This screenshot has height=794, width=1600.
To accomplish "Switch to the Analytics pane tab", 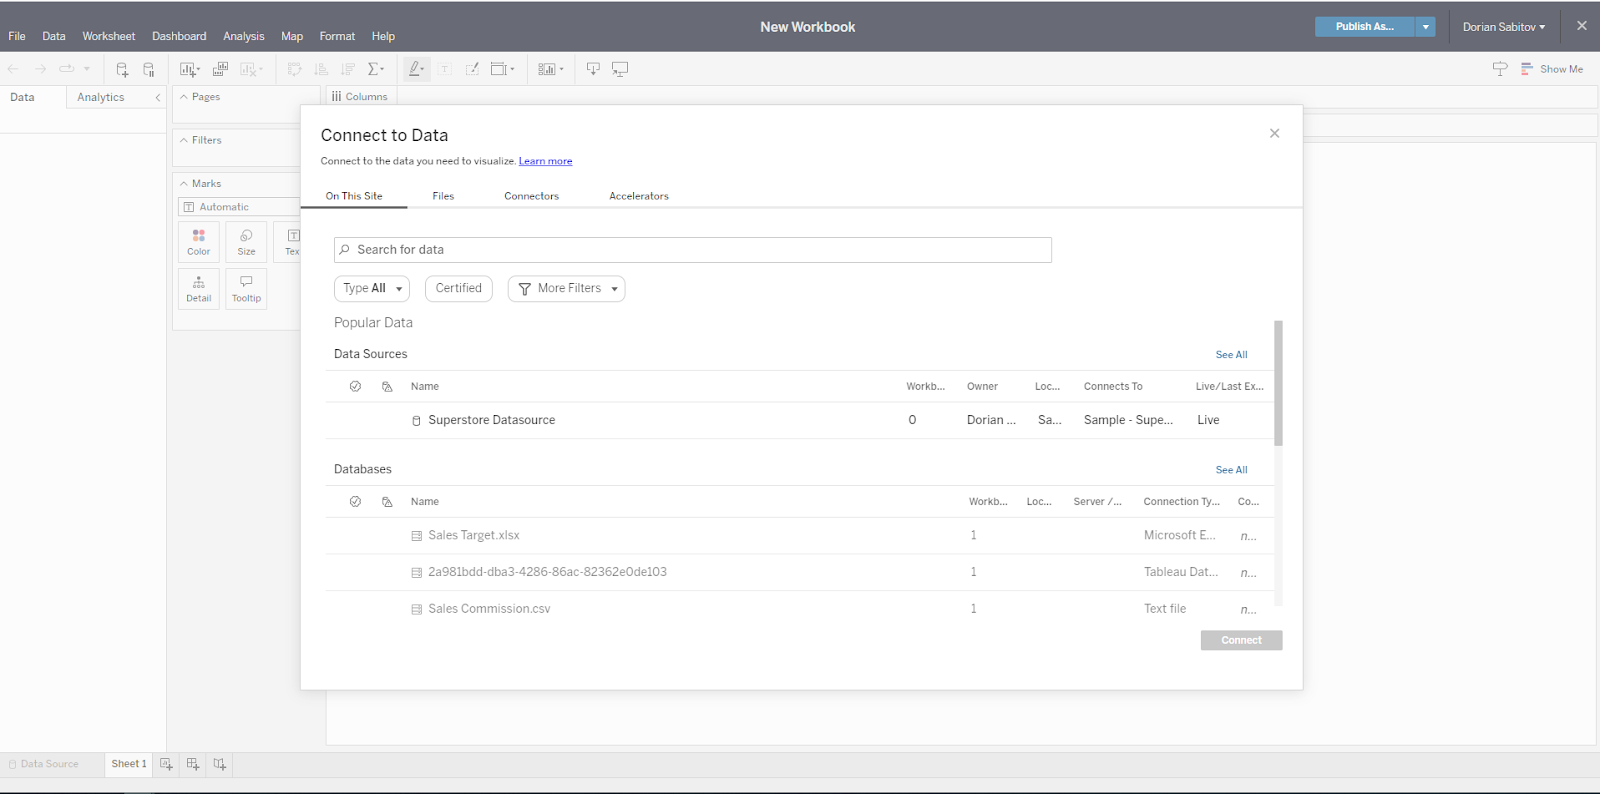I will (101, 97).
